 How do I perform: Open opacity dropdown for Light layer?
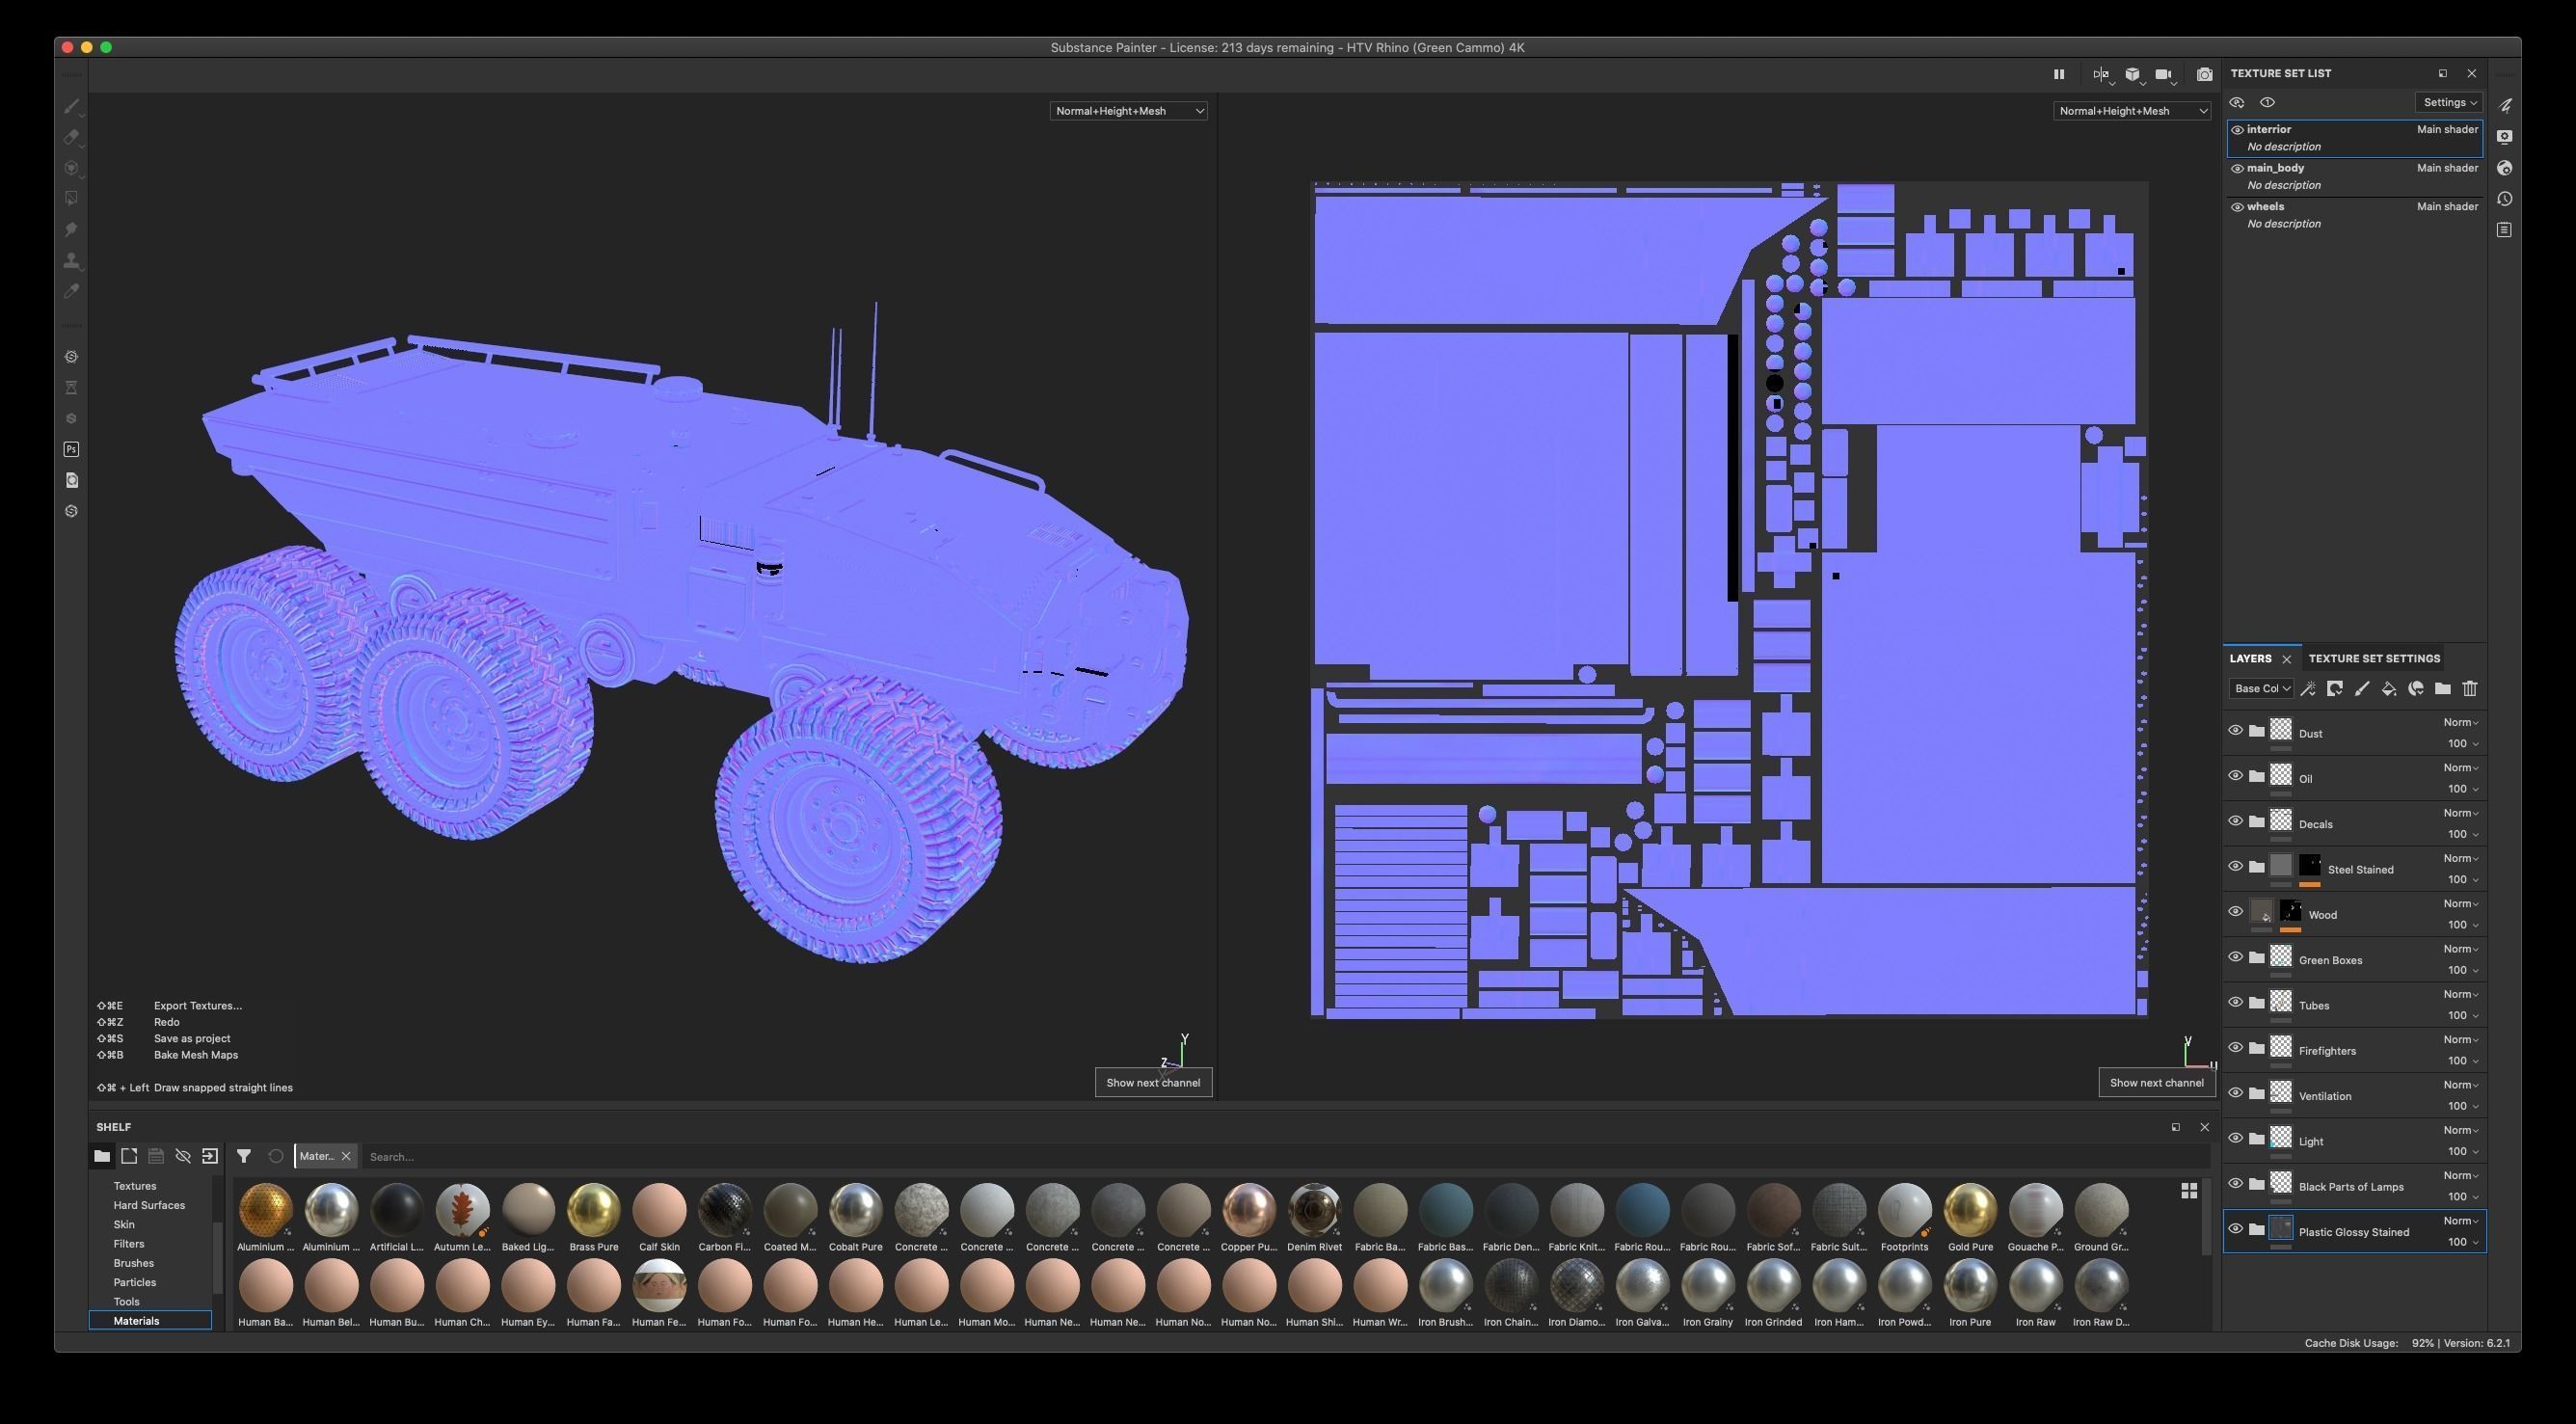pyautogui.click(x=2463, y=1151)
